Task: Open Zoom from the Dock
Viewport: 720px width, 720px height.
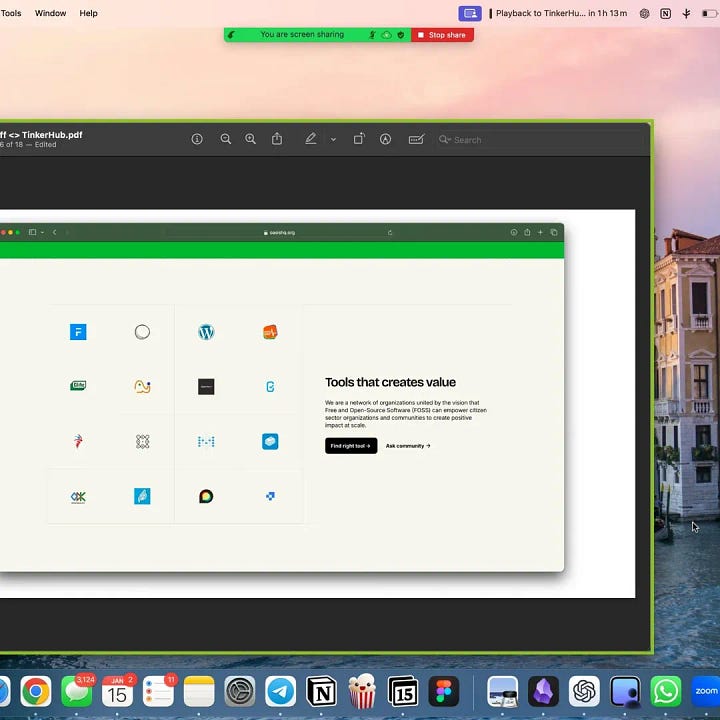Action: [x=706, y=691]
